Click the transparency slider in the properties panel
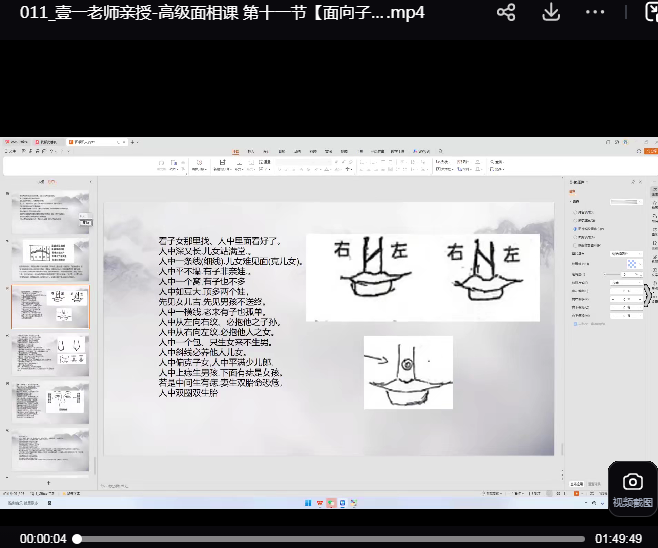Viewport: 658px width, 548px height. point(613,274)
